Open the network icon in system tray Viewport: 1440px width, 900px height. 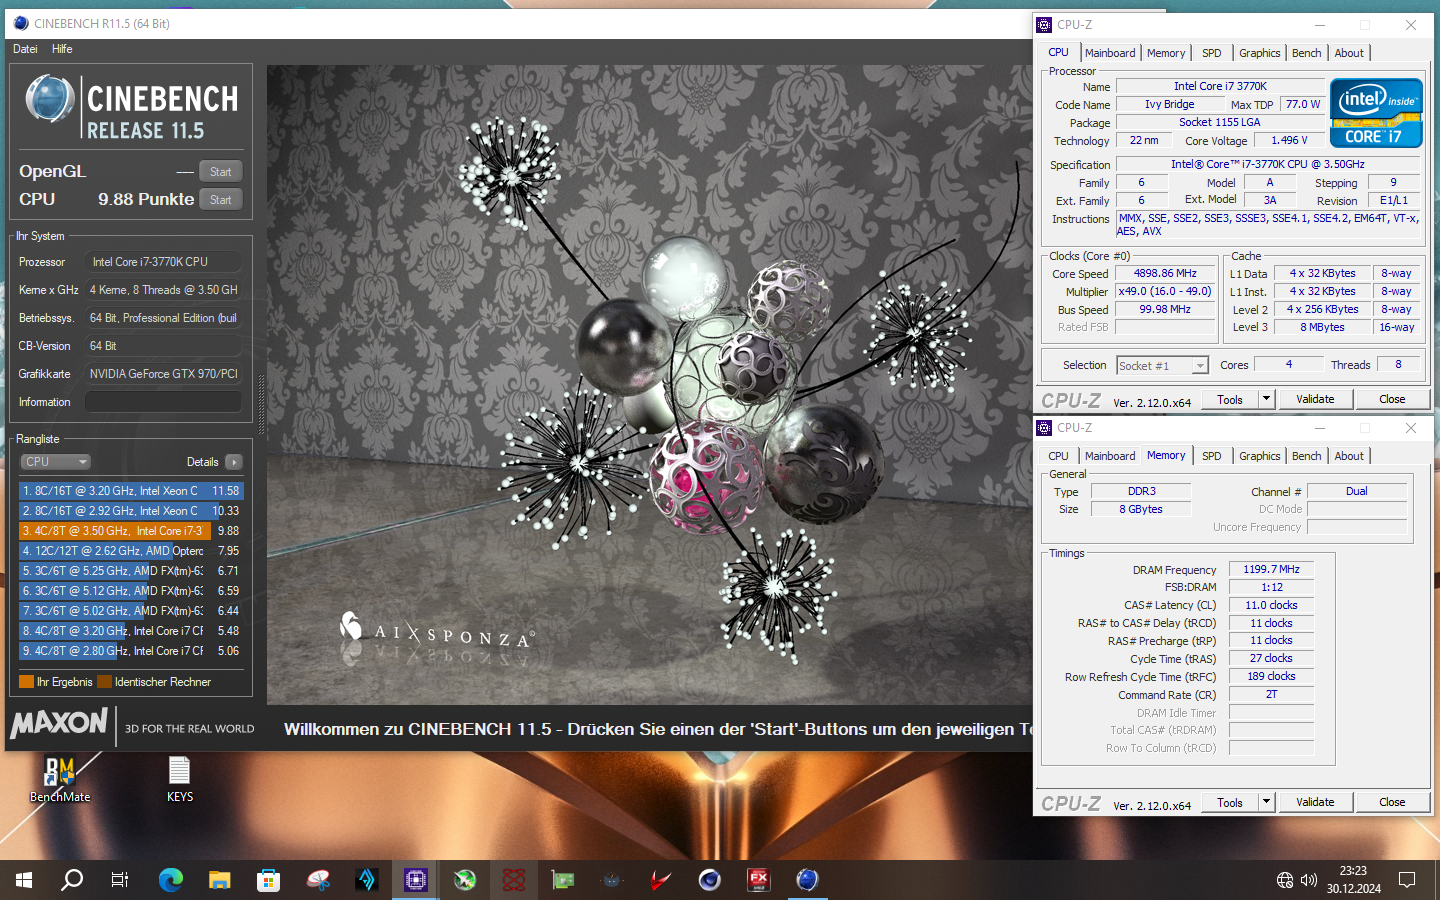point(1285,880)
